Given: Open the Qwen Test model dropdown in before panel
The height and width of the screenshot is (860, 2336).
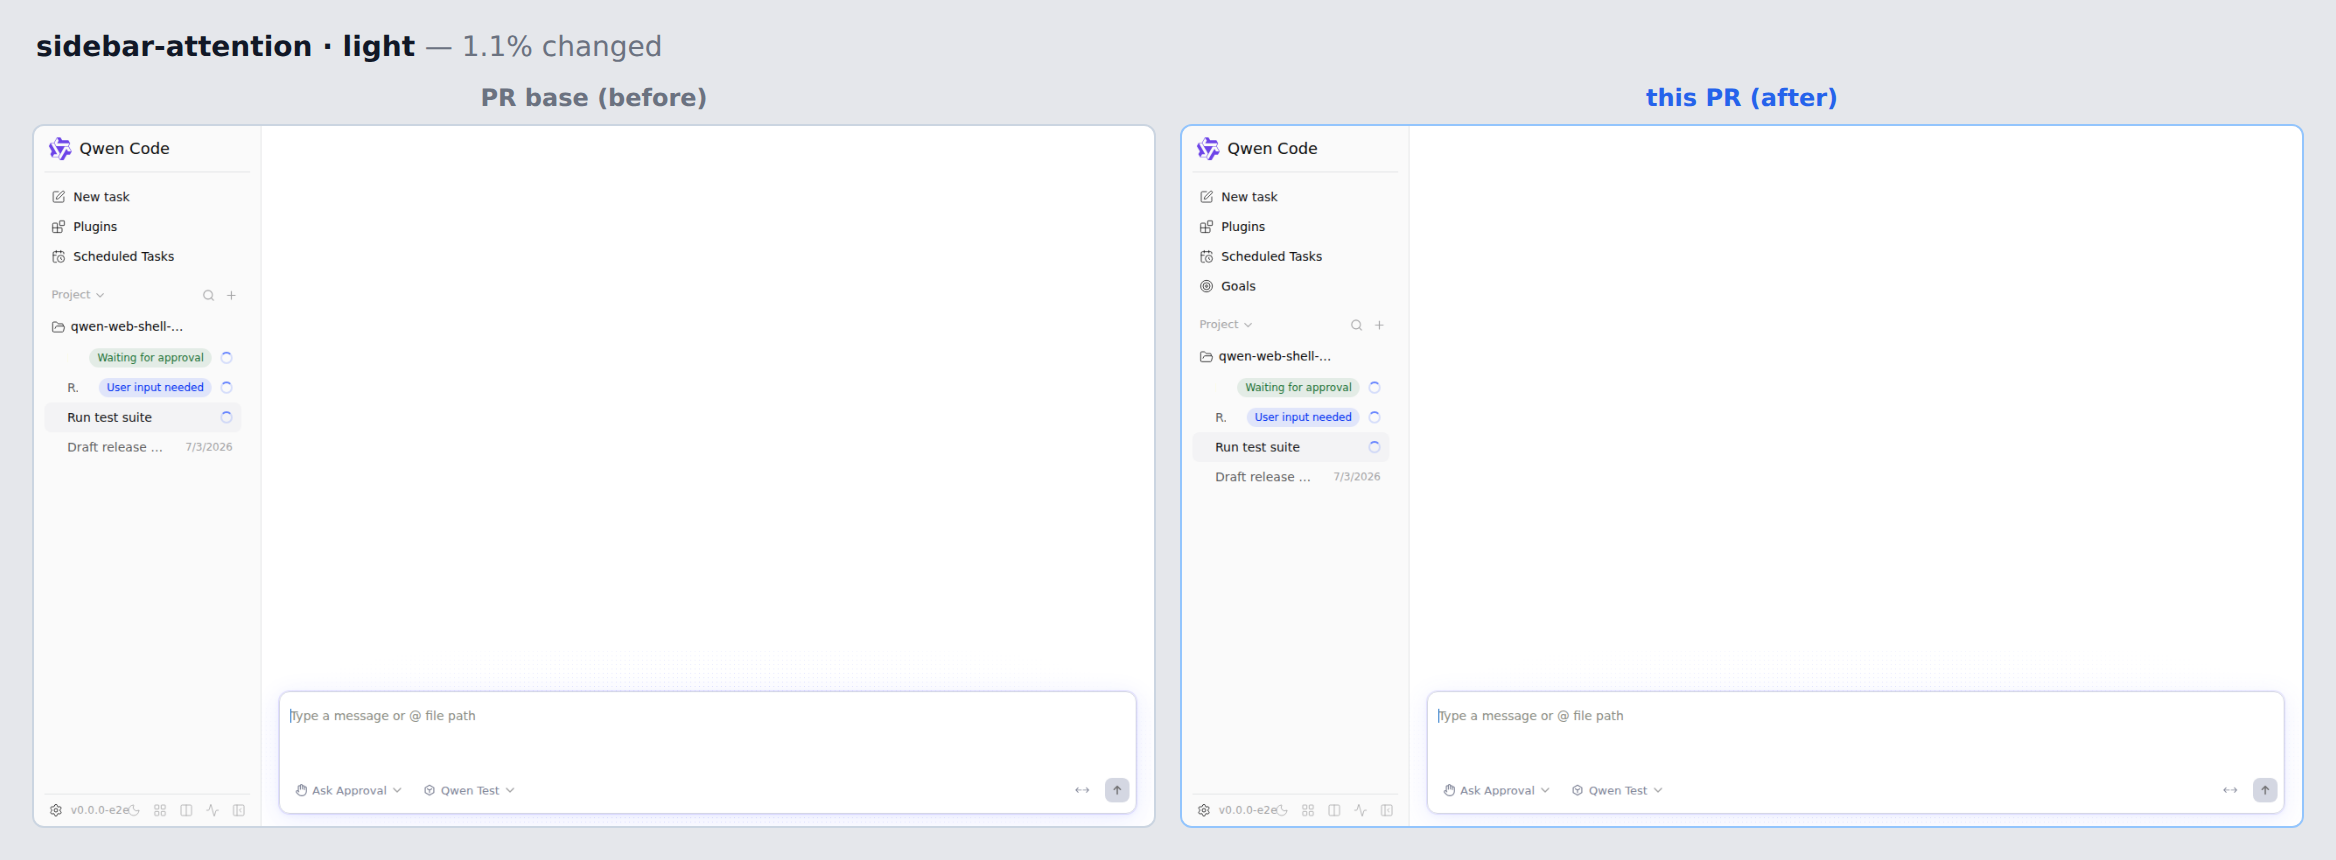Looking at the screenshot, I should pyautogui.click(x=470, y=791).
